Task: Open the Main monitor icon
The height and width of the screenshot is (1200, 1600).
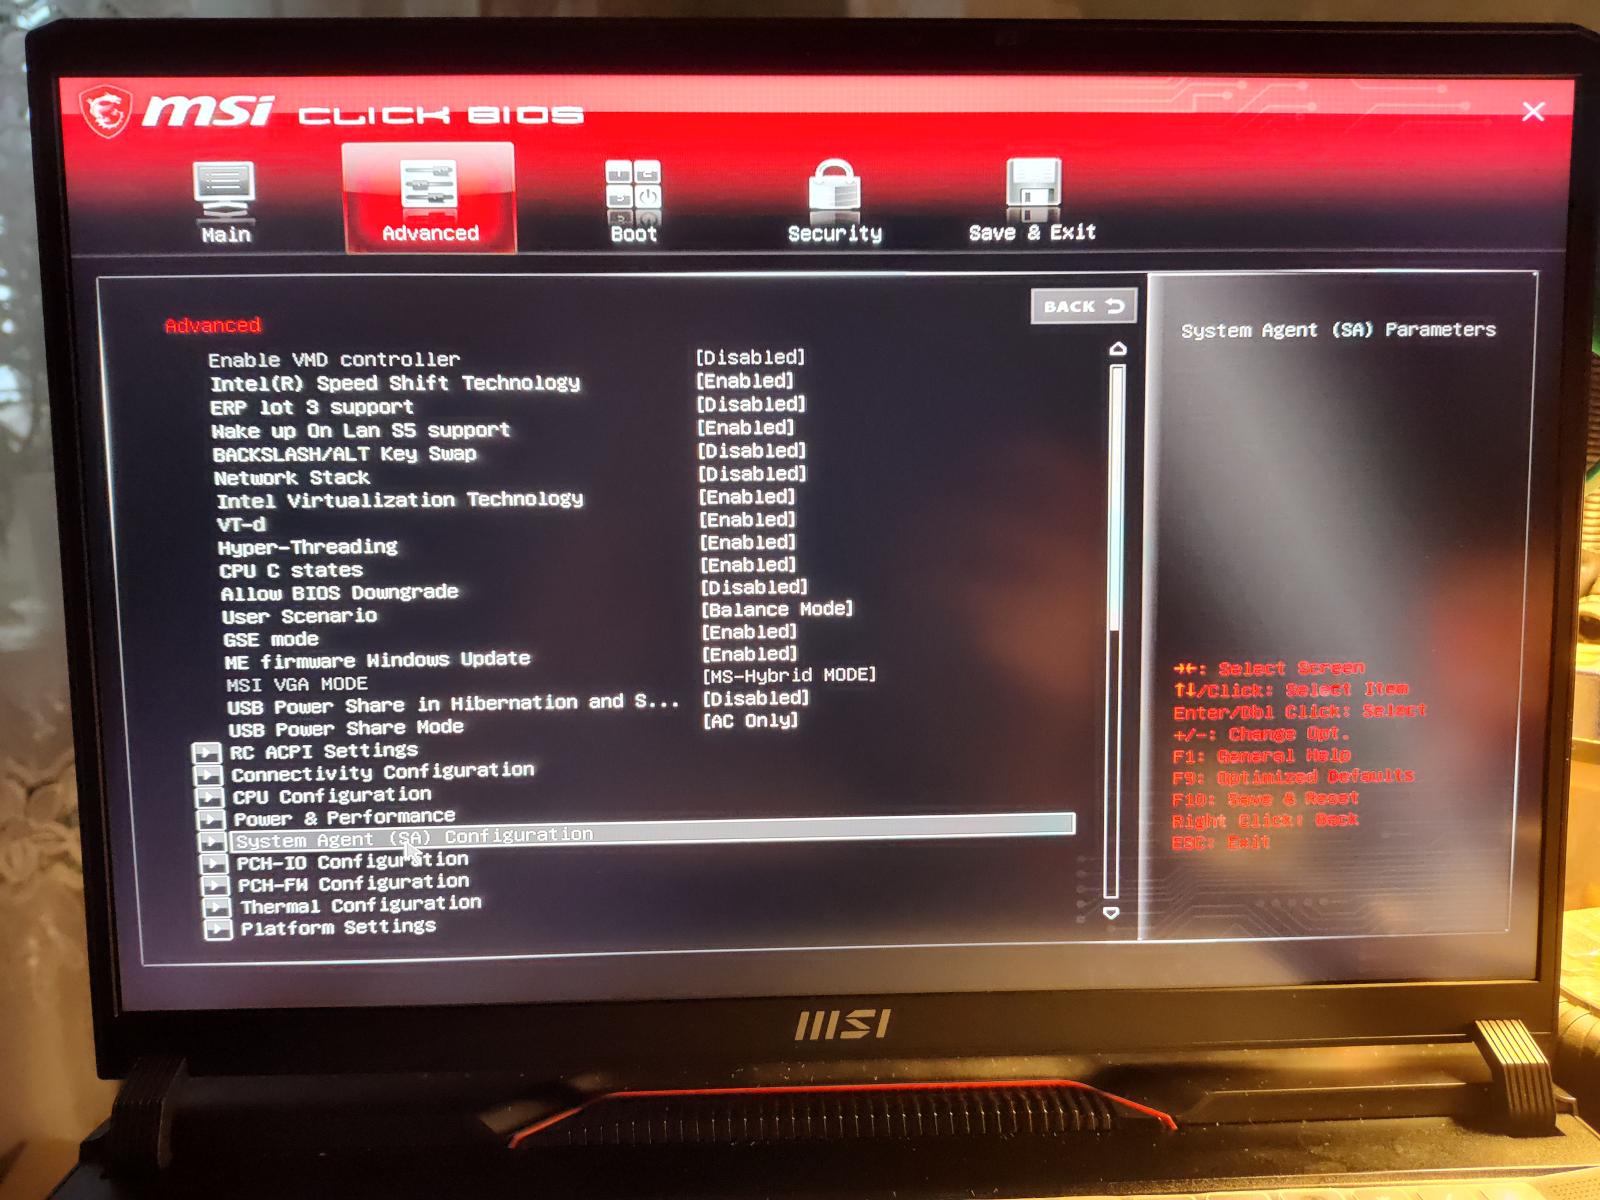Action: (x=224, y=190)
